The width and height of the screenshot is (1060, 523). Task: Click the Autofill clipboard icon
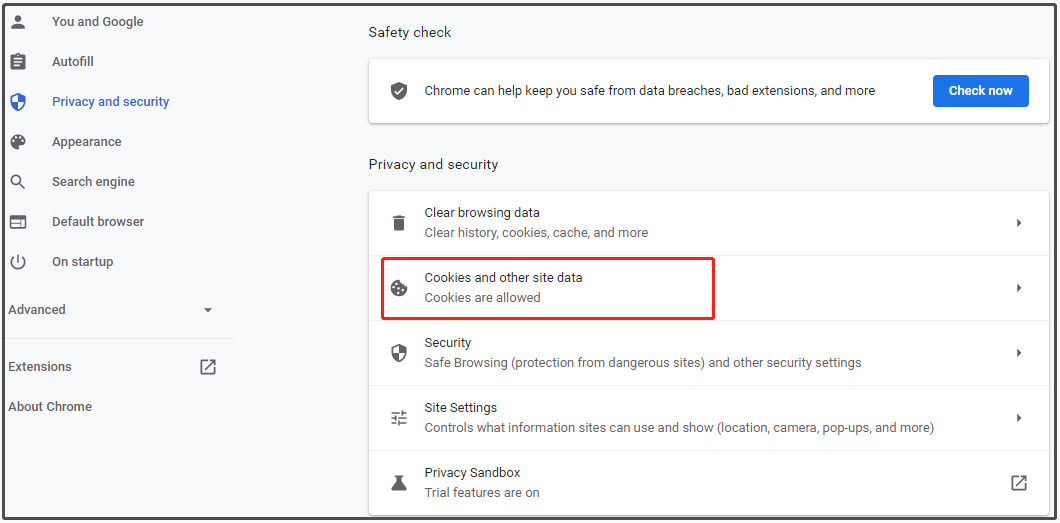click(18, 61)
